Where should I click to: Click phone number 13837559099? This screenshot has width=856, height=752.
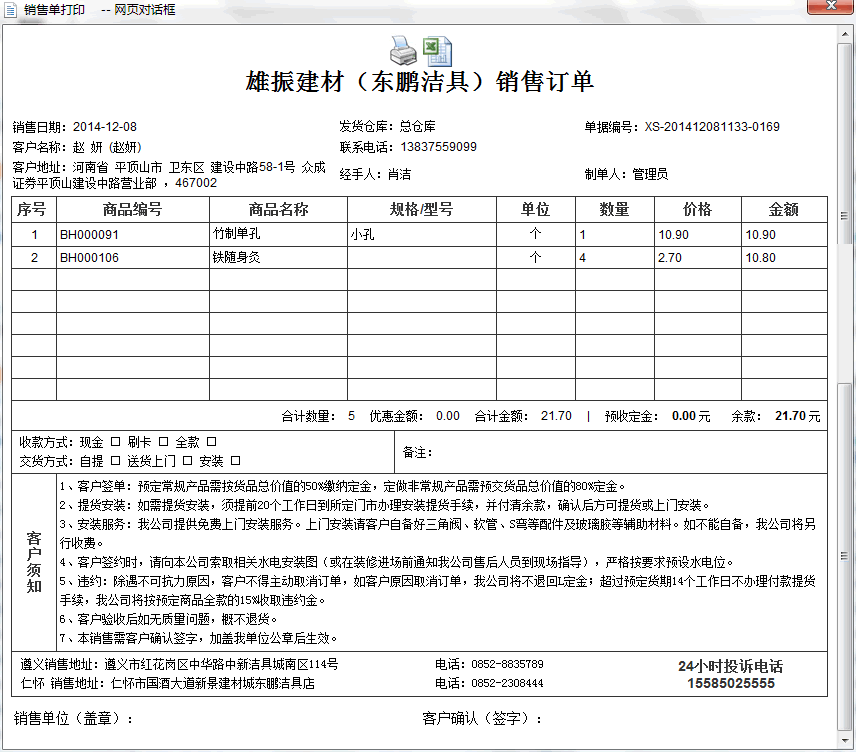click(438, 147)
